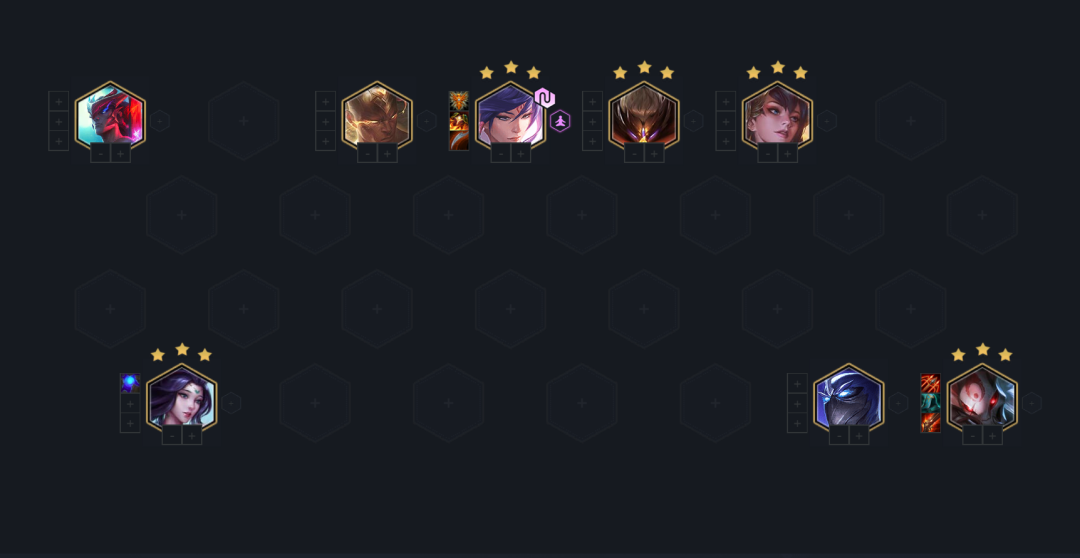Screen dimensions: 1080x558
Task: Add an emblem to the brown-haired female champion
Action: point(827,121)
